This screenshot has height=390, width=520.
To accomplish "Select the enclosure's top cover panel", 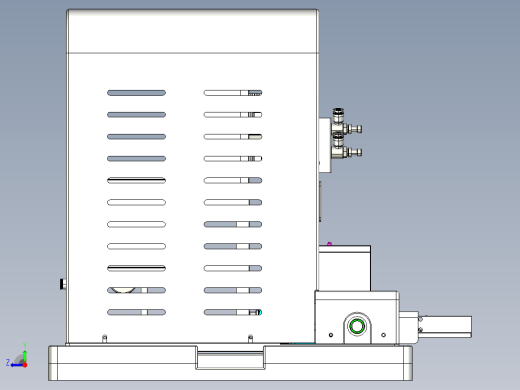I will coord(192,31).
